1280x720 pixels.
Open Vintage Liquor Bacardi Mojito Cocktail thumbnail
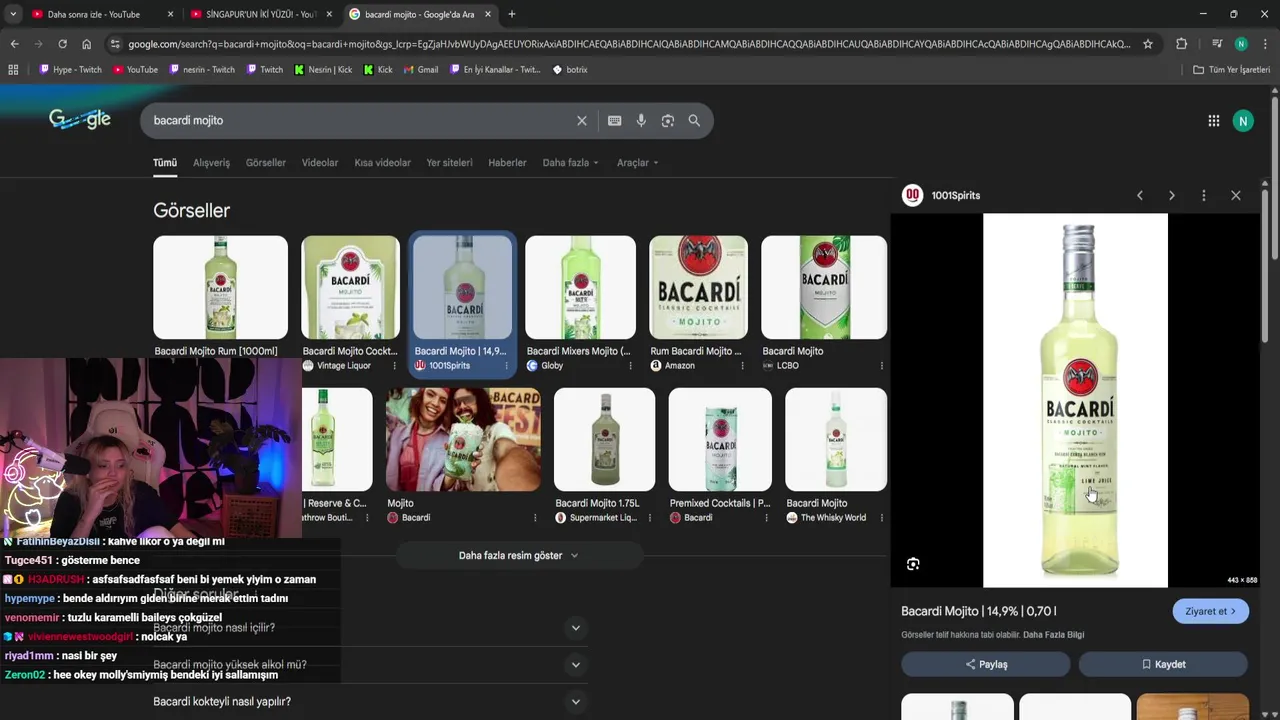(350, 288)
